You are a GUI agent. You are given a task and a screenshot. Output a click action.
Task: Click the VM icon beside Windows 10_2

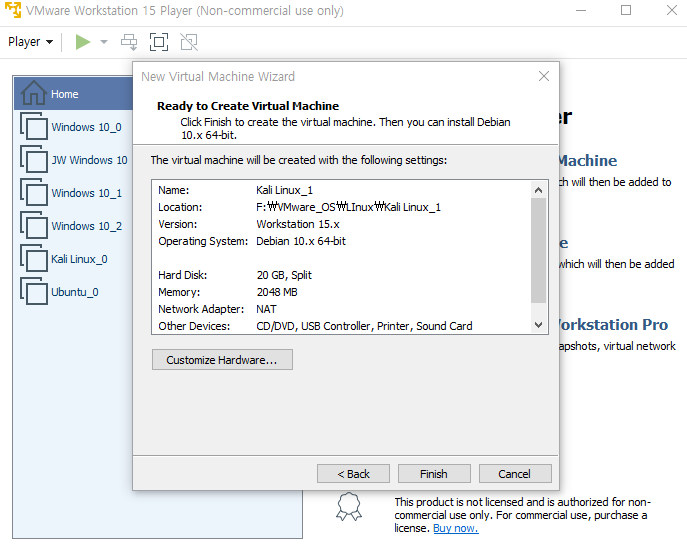tap(34, 225)
